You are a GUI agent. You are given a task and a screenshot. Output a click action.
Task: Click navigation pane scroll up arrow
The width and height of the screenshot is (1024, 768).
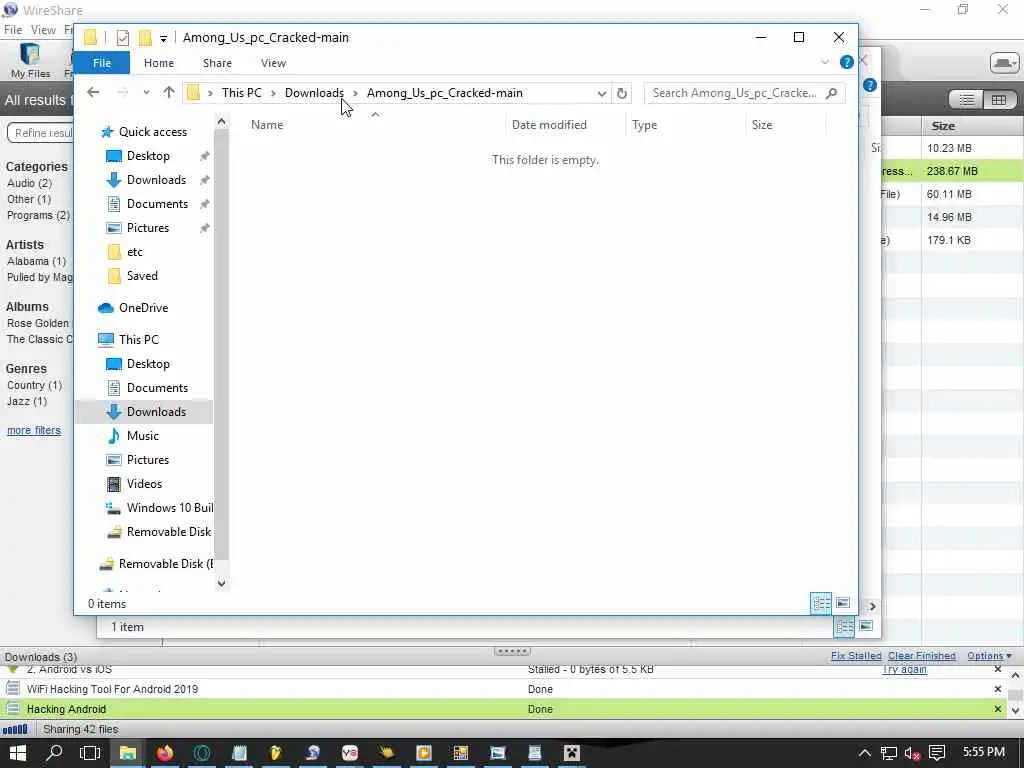click(x=221, y=121)
